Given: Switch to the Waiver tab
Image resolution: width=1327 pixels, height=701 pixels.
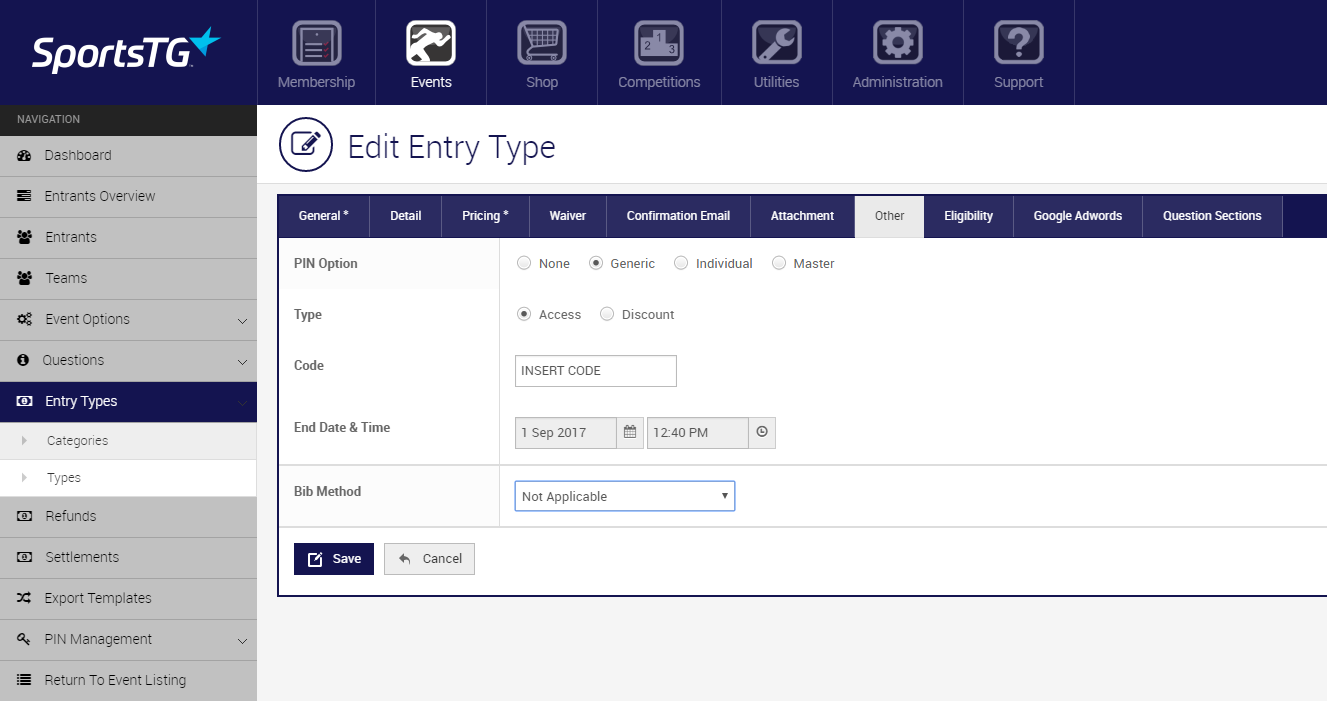Looking at the screenshot, I should (x=568, y=216).
